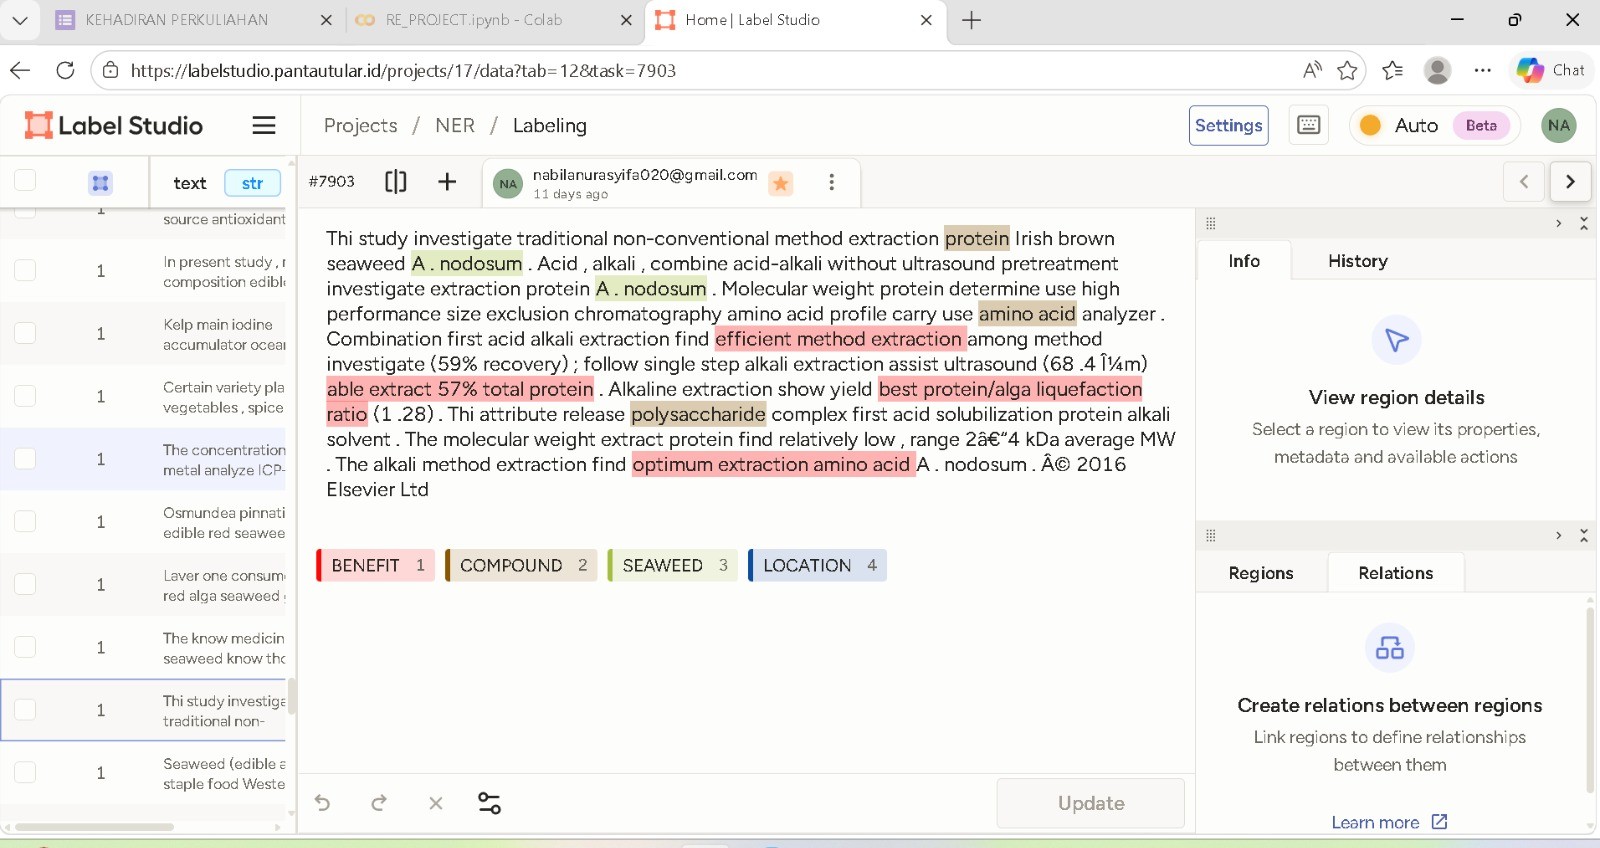Check the 'Thi study investig' row checkbox
The height and width of the screenshot is (848, 1600).
pyautogui.click(x=25, y=709)
